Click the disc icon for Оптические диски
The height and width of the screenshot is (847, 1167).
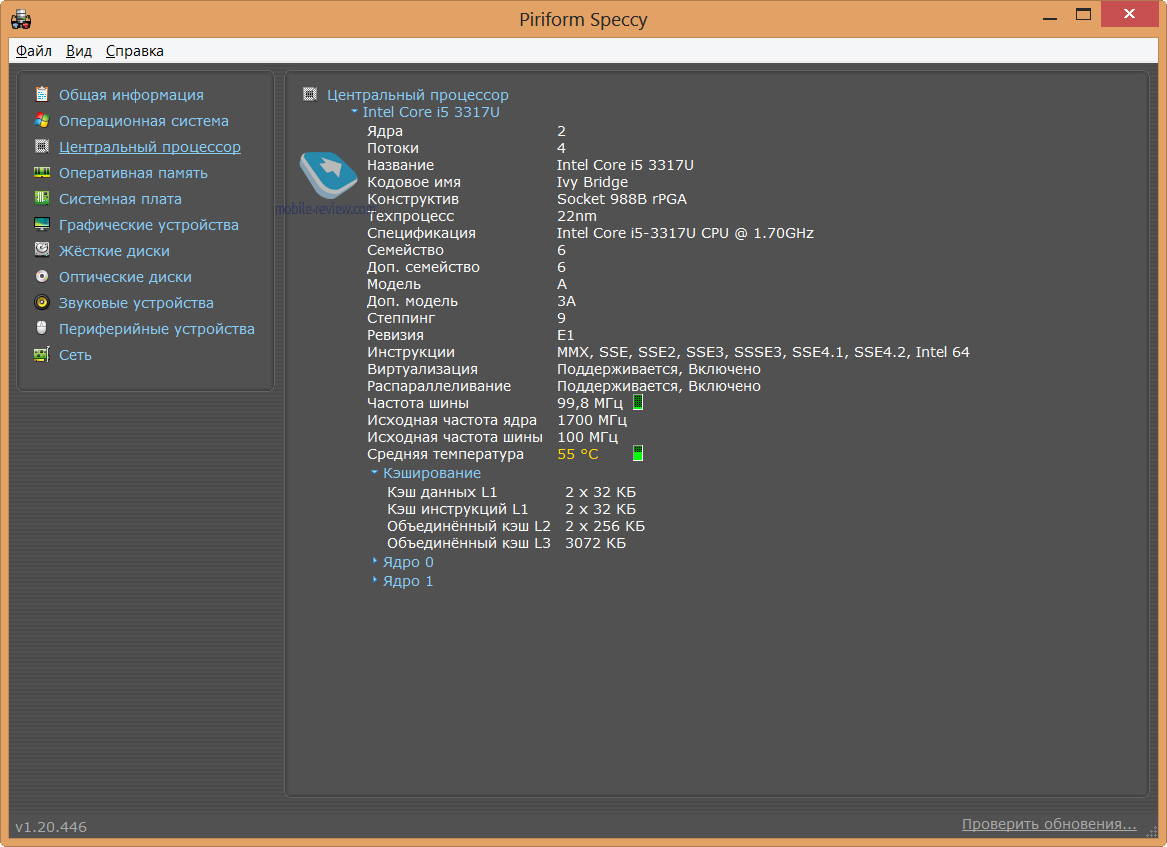click(x=42, y=276)
